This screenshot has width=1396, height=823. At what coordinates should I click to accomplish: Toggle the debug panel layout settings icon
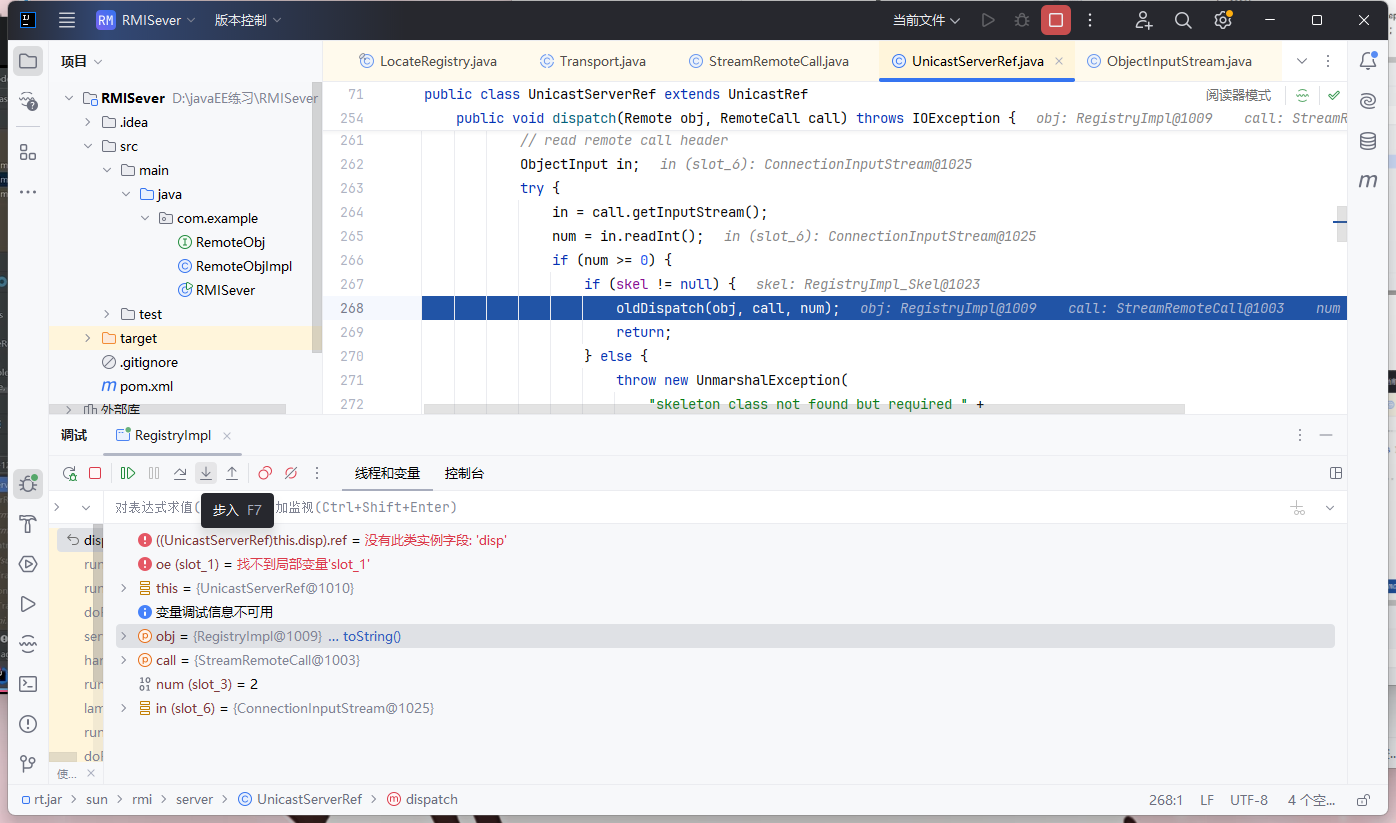[x=1335, y=473]
